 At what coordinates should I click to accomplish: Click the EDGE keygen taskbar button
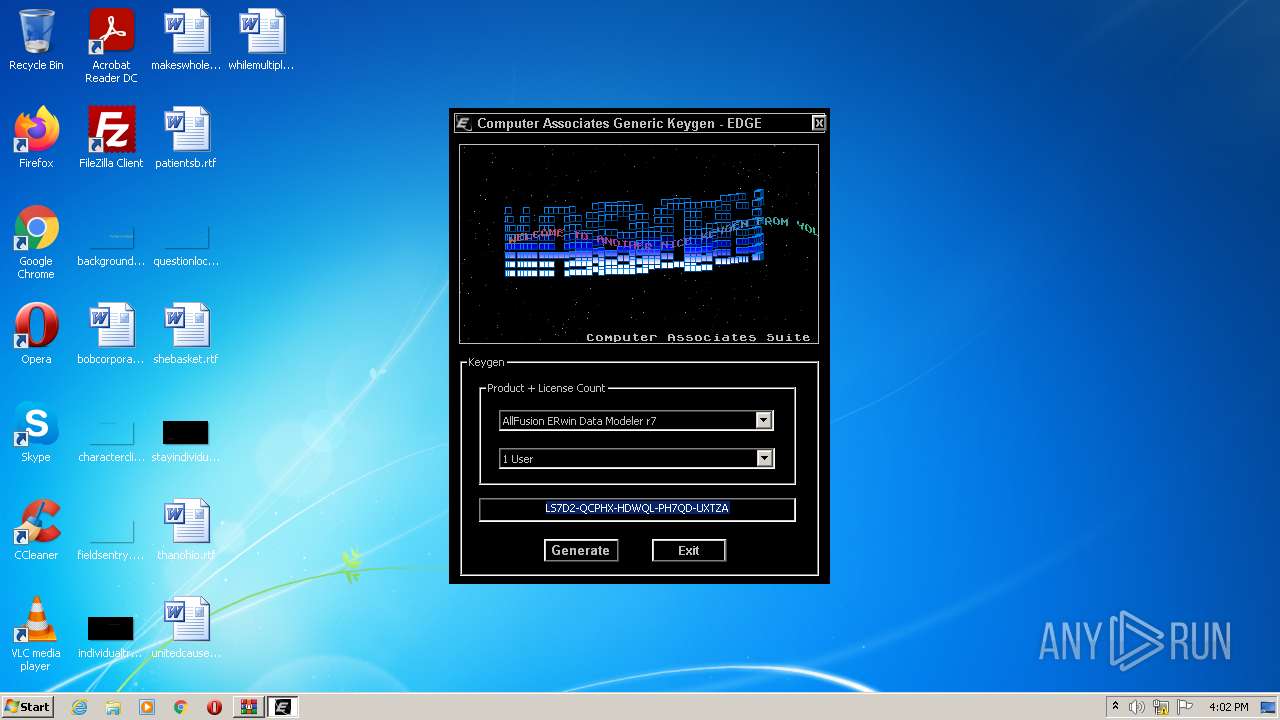283,707
